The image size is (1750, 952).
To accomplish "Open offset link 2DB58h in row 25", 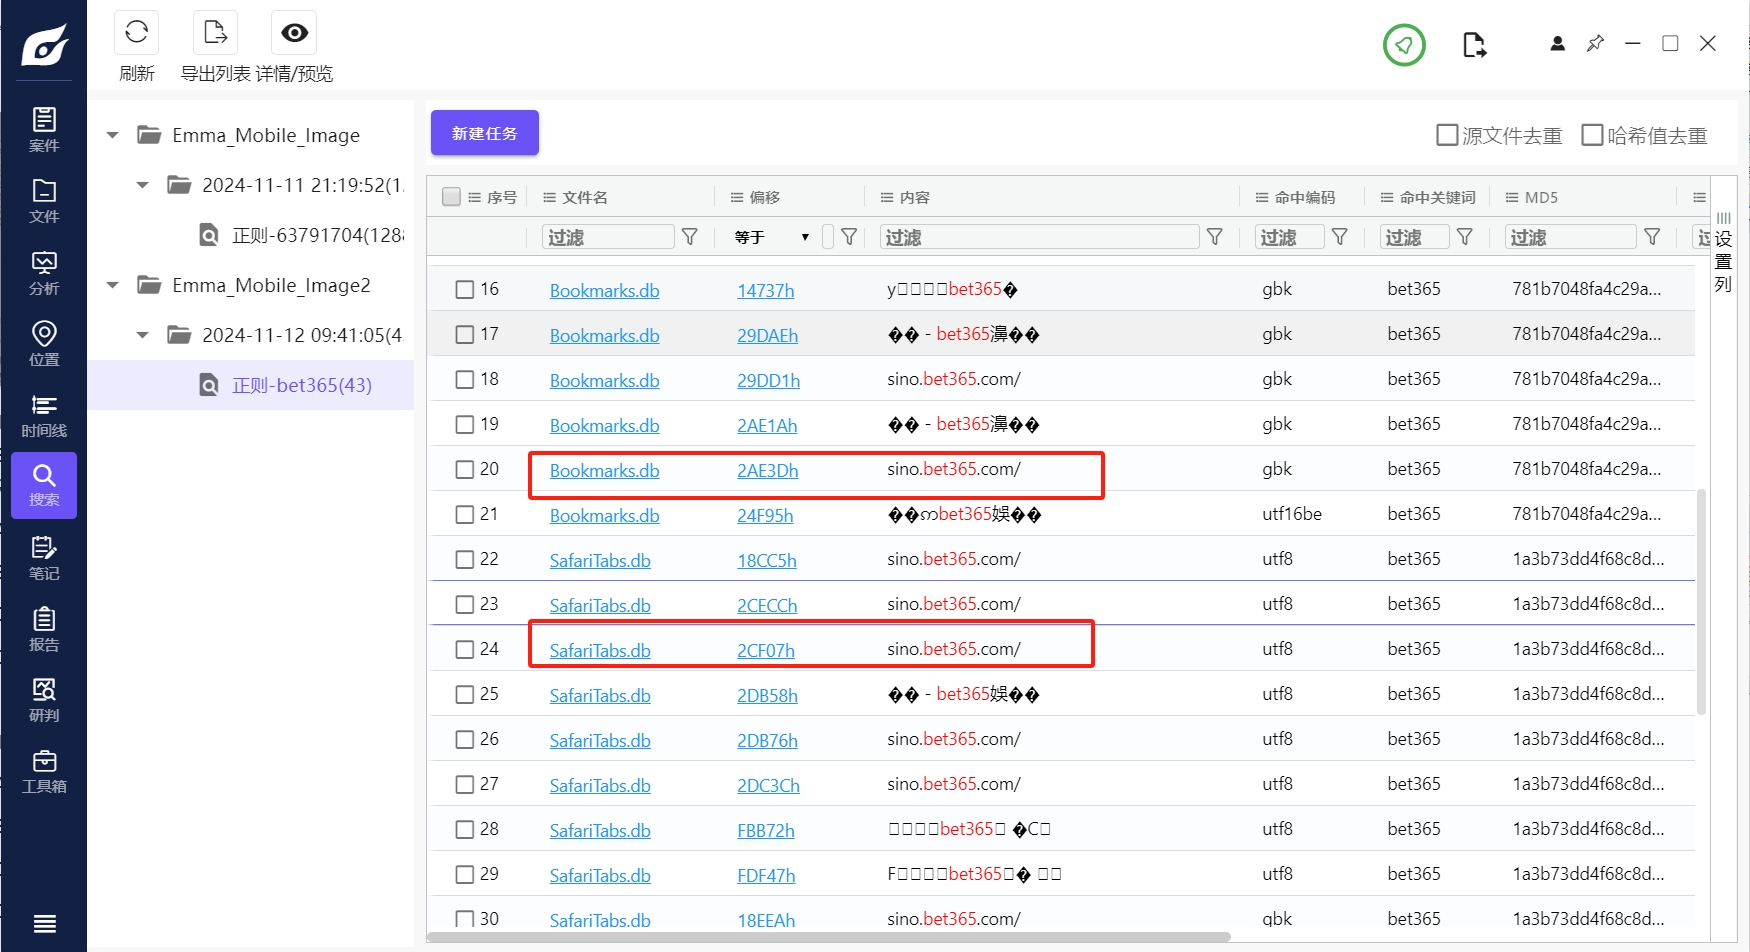I will tap(767, 695).
